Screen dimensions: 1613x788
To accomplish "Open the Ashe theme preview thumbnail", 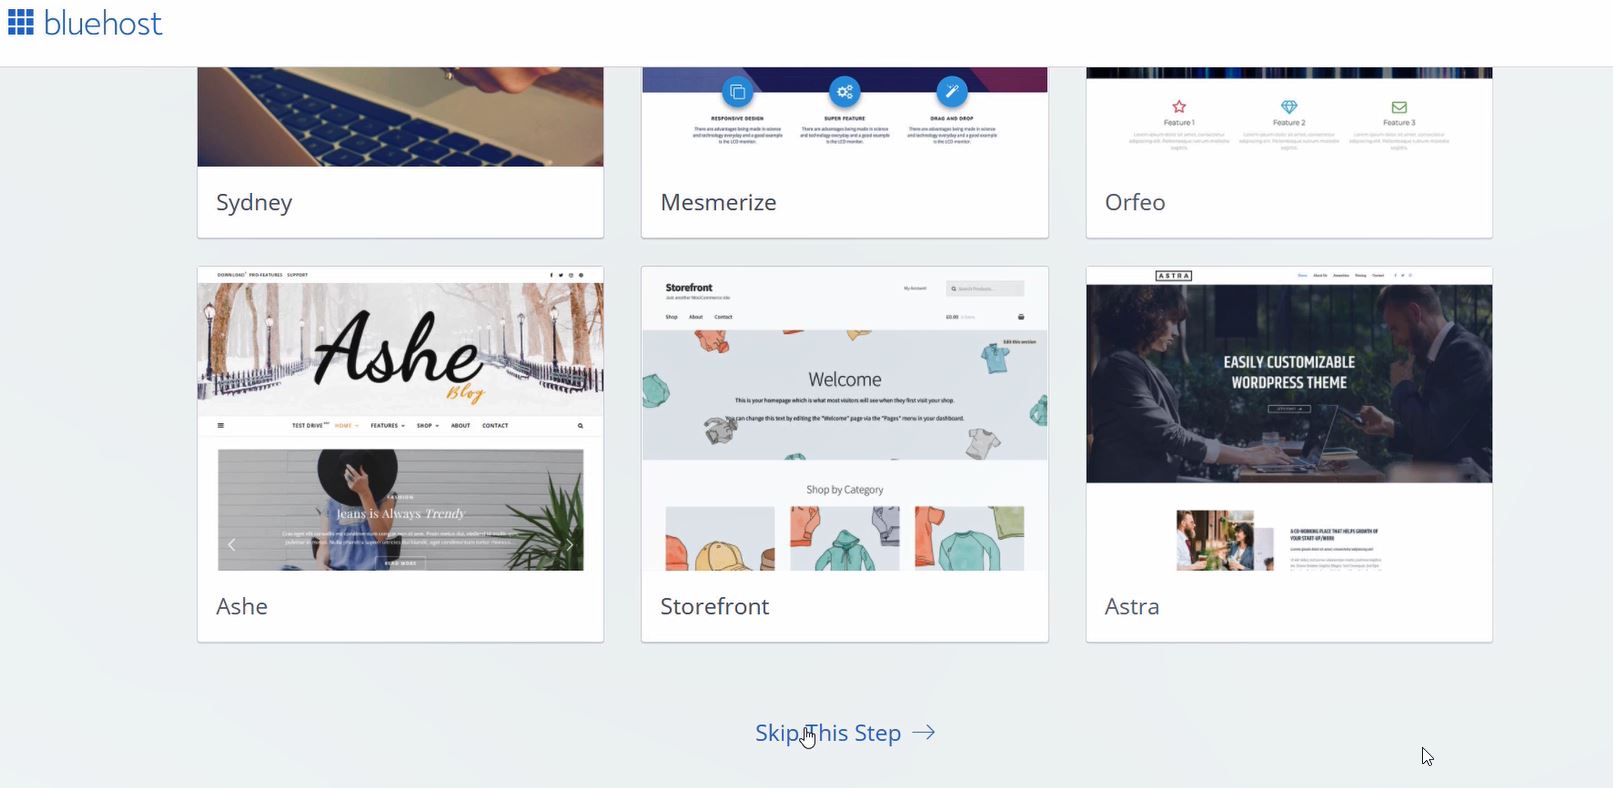I will point(400,419).
